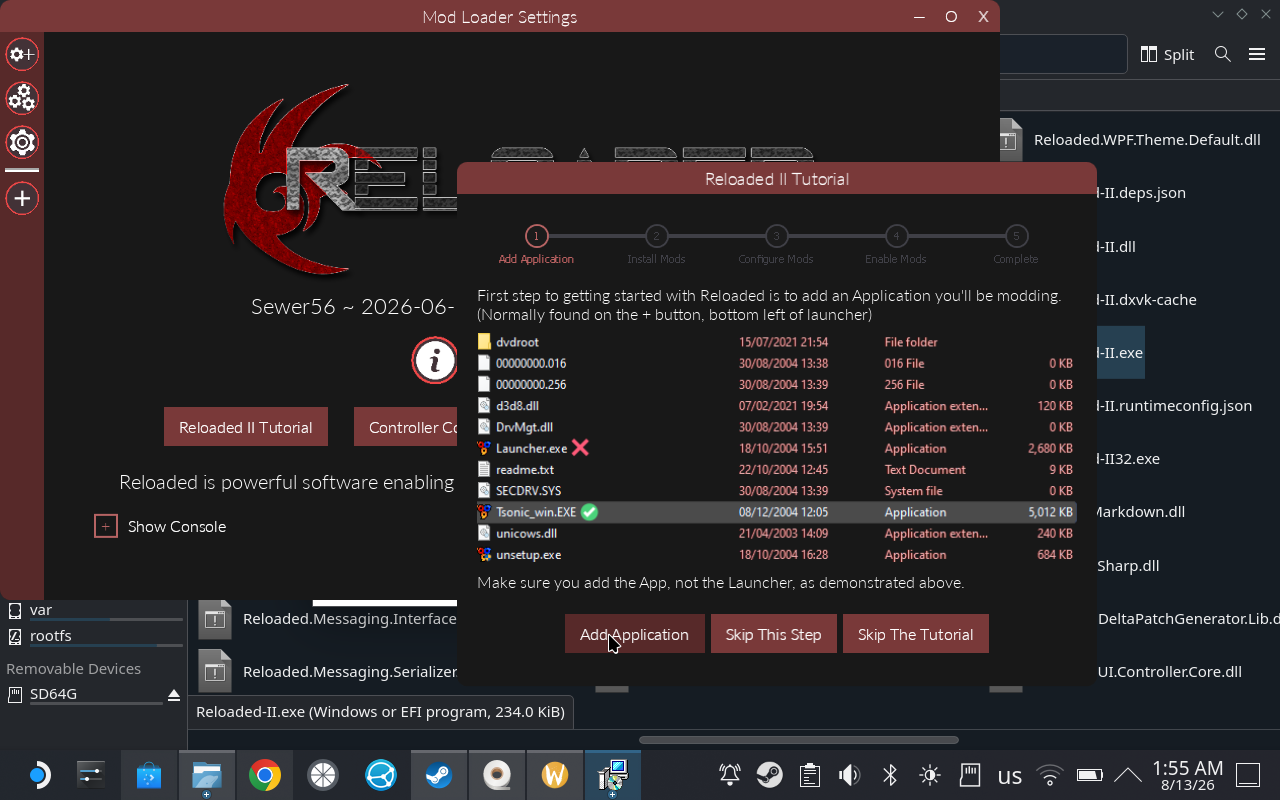Open the application launcher on taskbar
The image size is (1280, 800).
pyautogui.click(x=38, y=775)
